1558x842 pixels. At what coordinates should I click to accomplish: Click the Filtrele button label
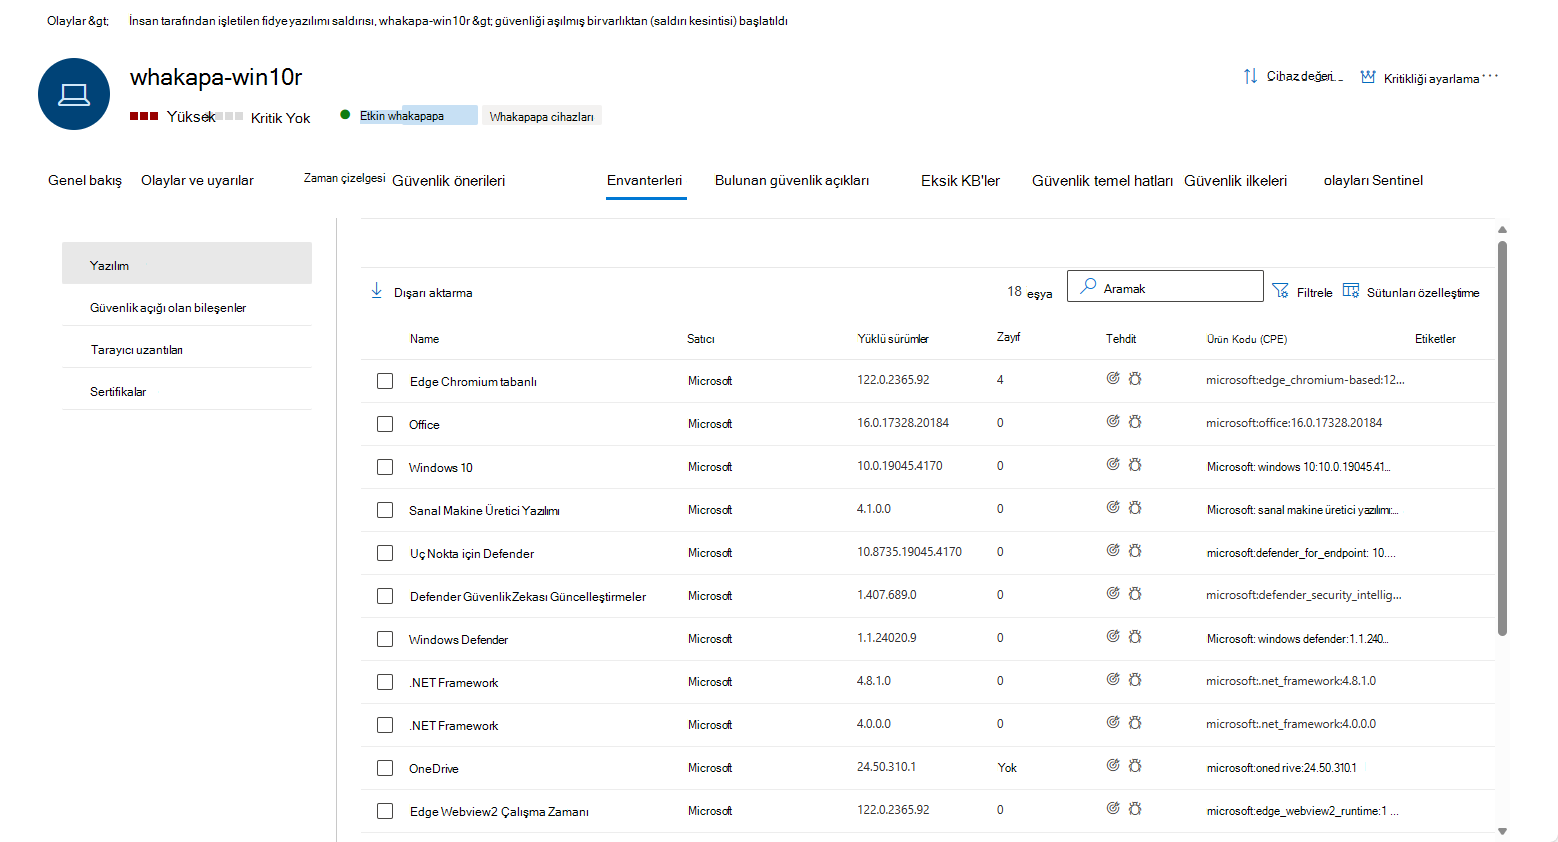pos(1314,293)
